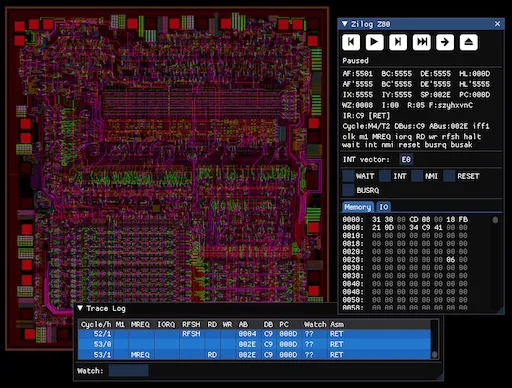This screenshot has height=388, width=512.
Task: Click the AF:5501 register value
Action: point(357,74)
